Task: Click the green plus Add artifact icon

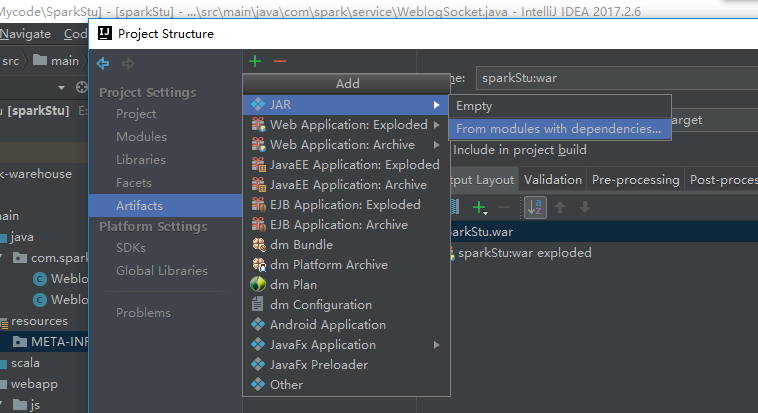Action: tap(255, 61)
